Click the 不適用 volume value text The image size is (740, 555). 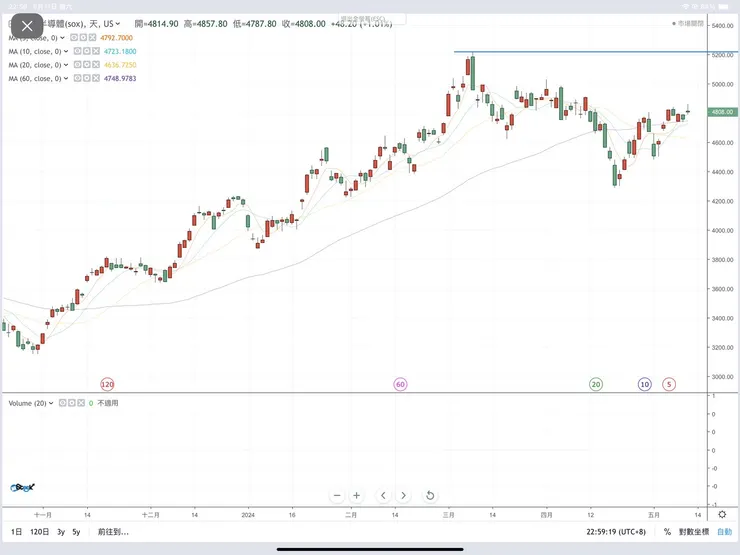coord(108,403)
